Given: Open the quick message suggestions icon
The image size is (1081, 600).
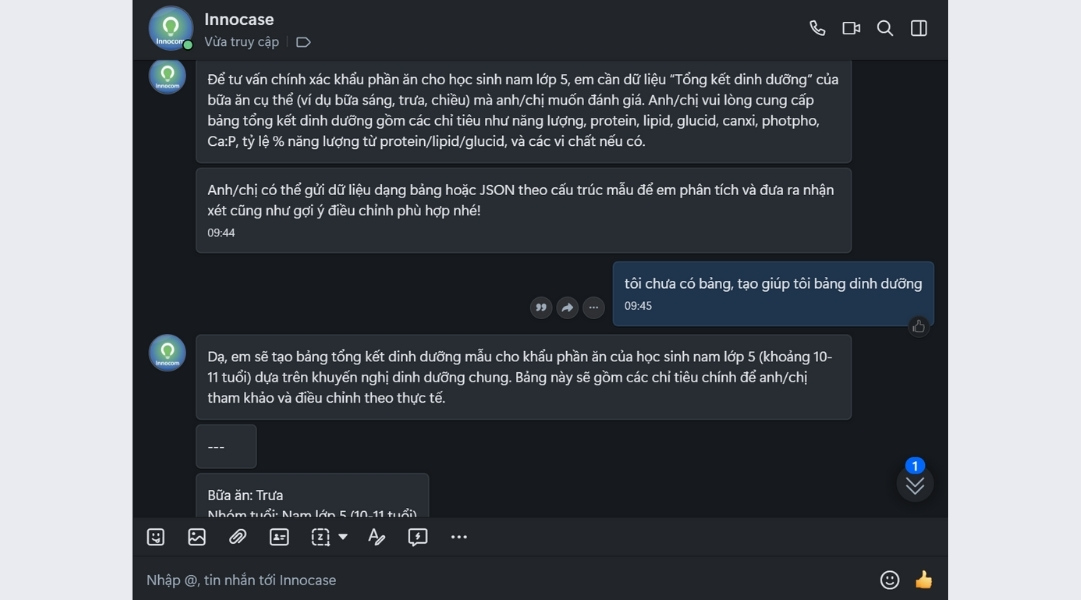Looking at the screenshot, I should pyautogui.click(x=418, y=537).
